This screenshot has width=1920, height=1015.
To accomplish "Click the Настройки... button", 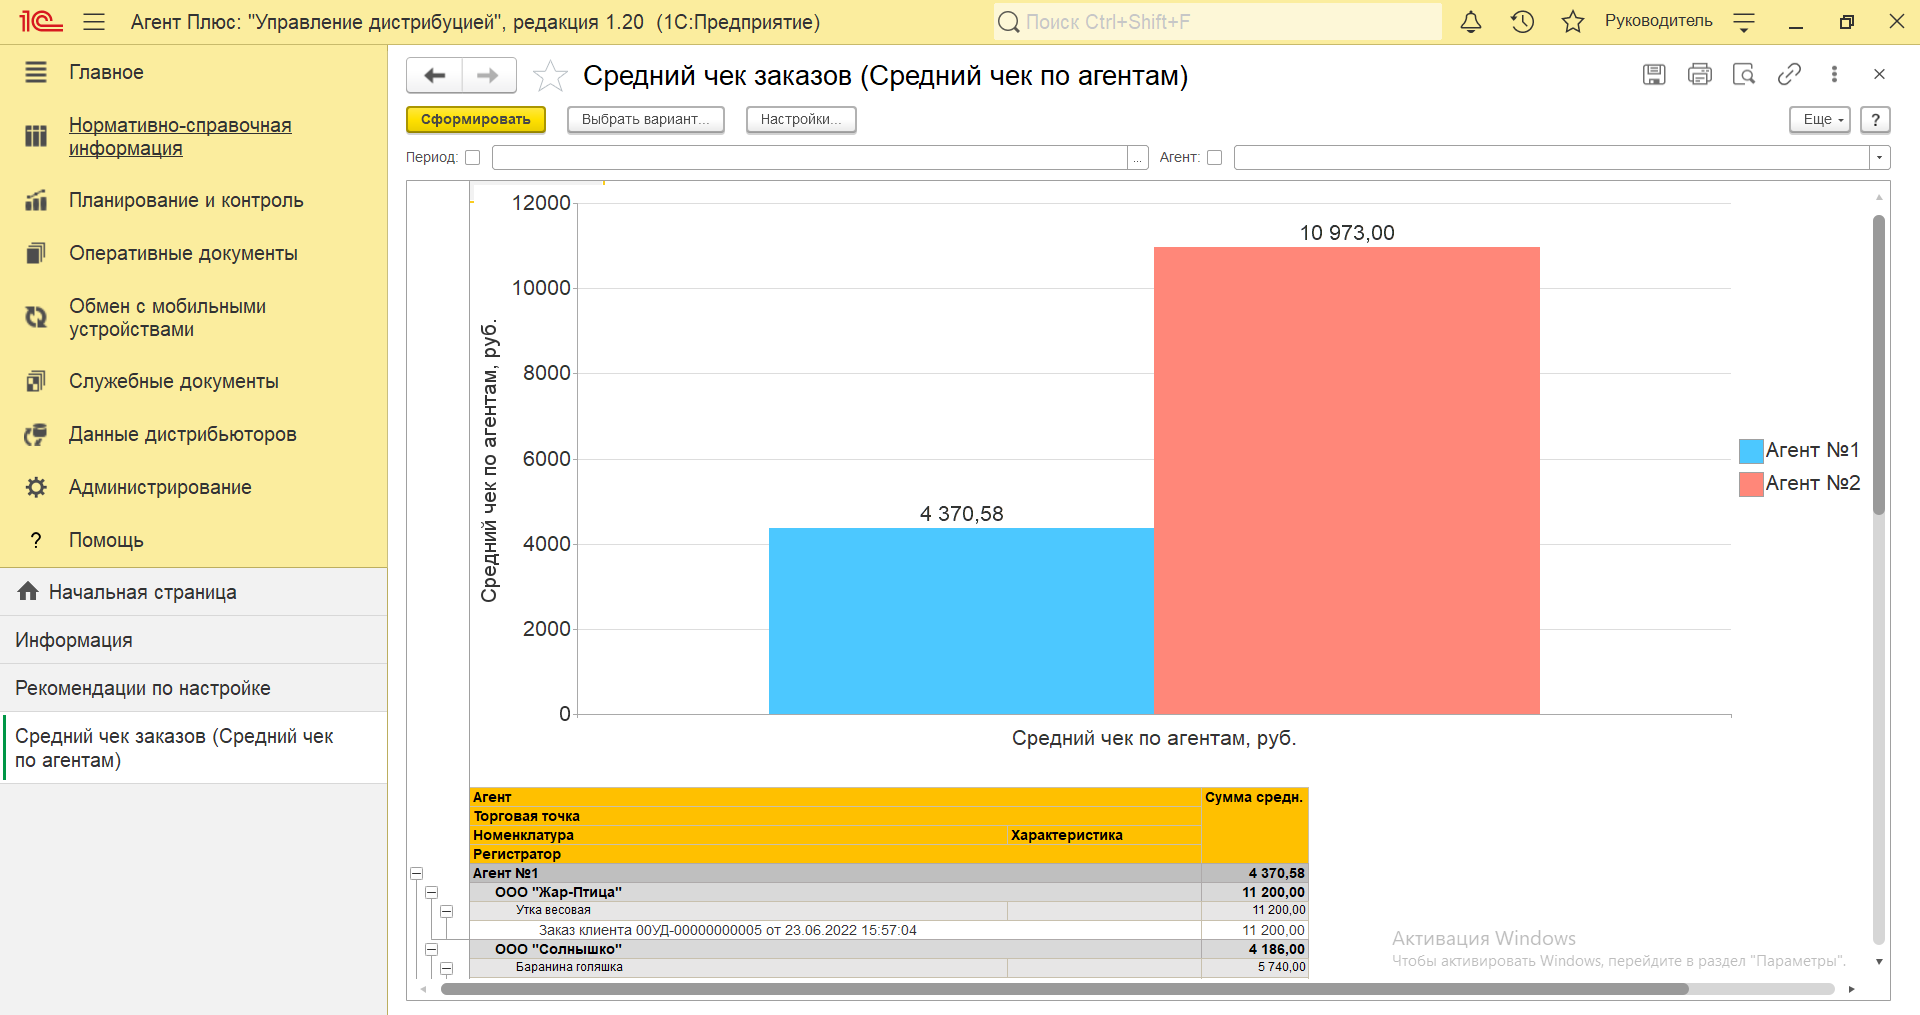I will (800, 119).
